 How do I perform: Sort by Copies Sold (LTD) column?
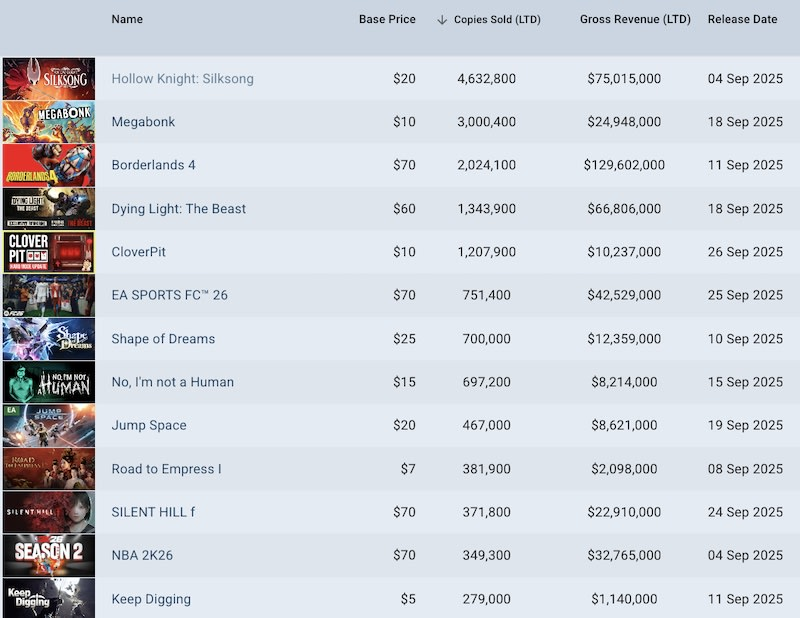(x=497, y=20)
